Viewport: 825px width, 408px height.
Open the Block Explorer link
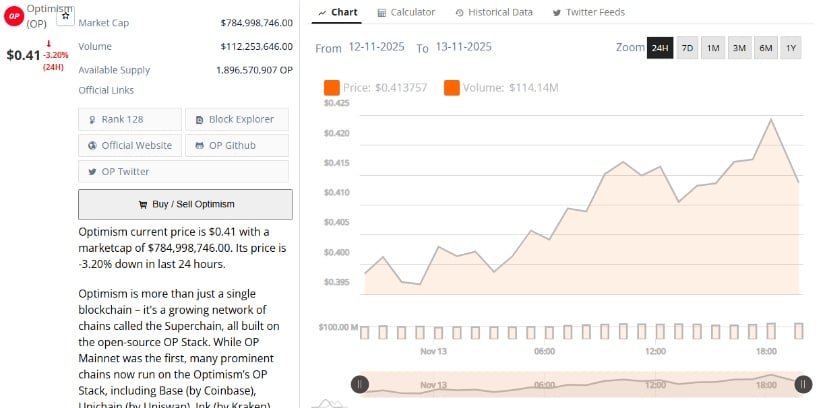235,119
